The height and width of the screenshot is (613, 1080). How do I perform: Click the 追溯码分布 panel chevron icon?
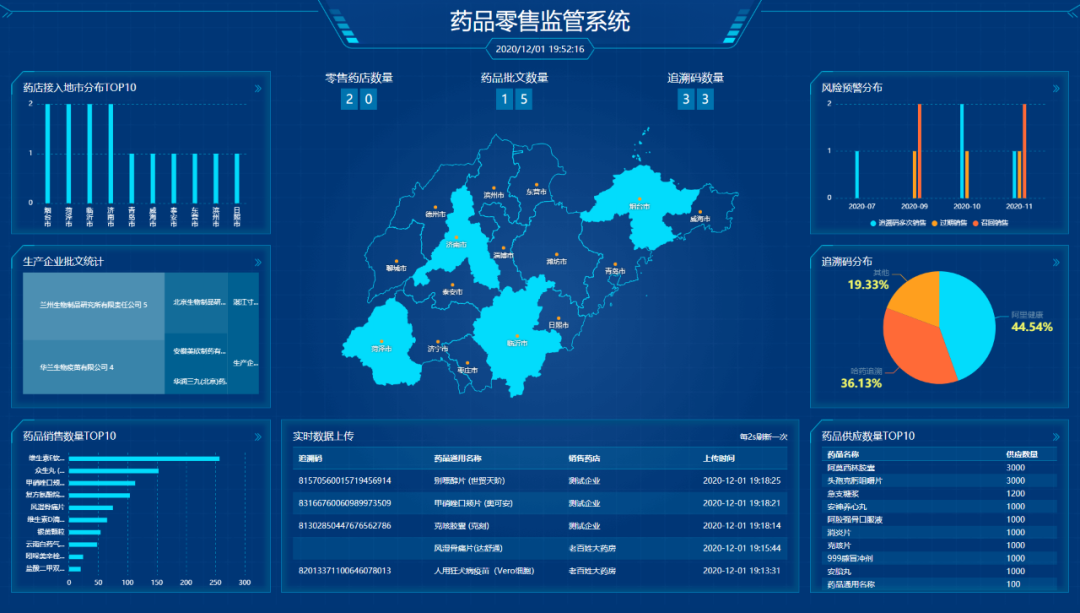coord(1057,262)
